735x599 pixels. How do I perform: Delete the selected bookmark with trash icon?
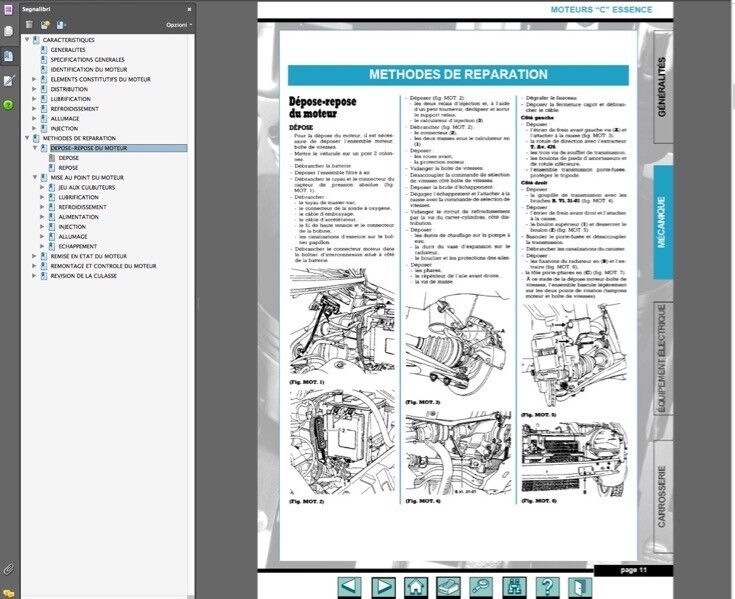click(29, 24)
